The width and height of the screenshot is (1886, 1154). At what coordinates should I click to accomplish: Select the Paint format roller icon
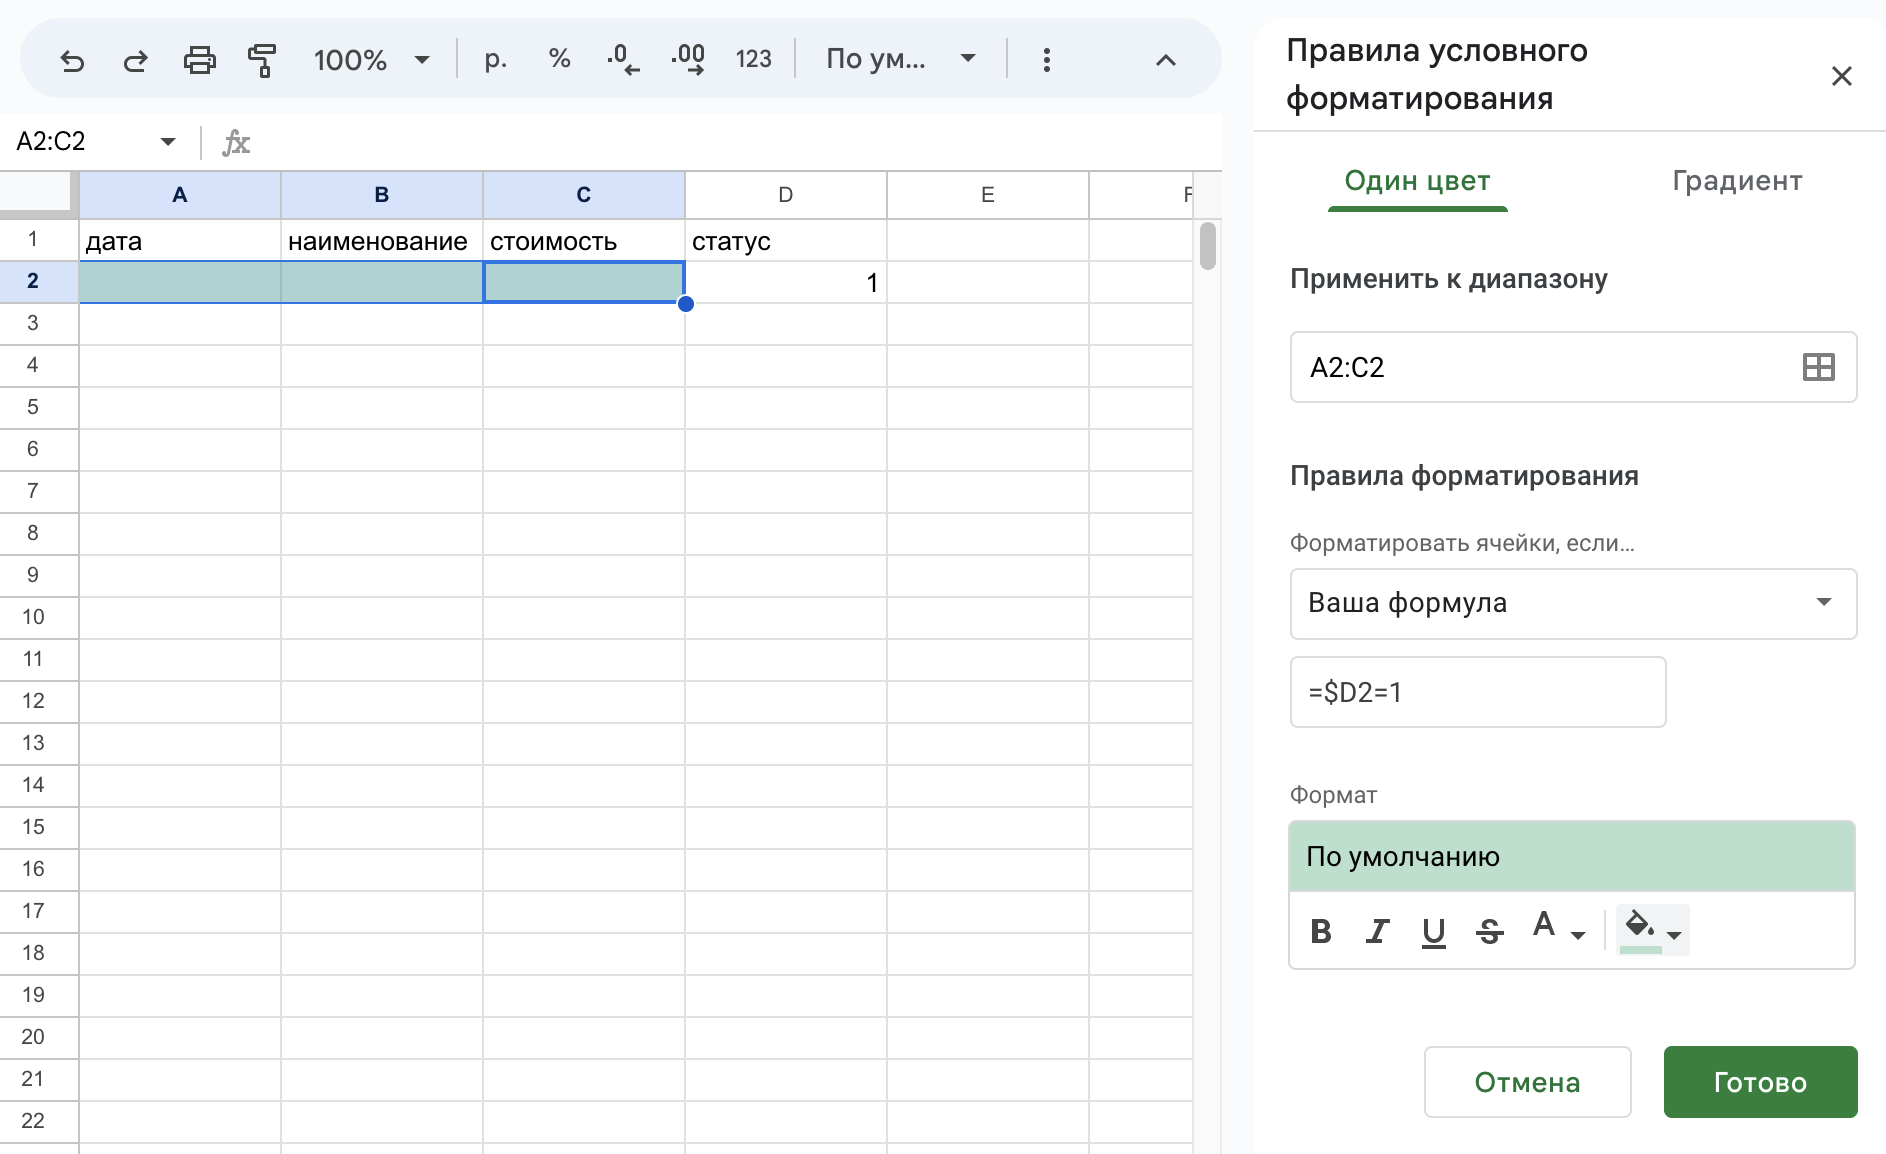pyautogui.click(x=262, y=60)
